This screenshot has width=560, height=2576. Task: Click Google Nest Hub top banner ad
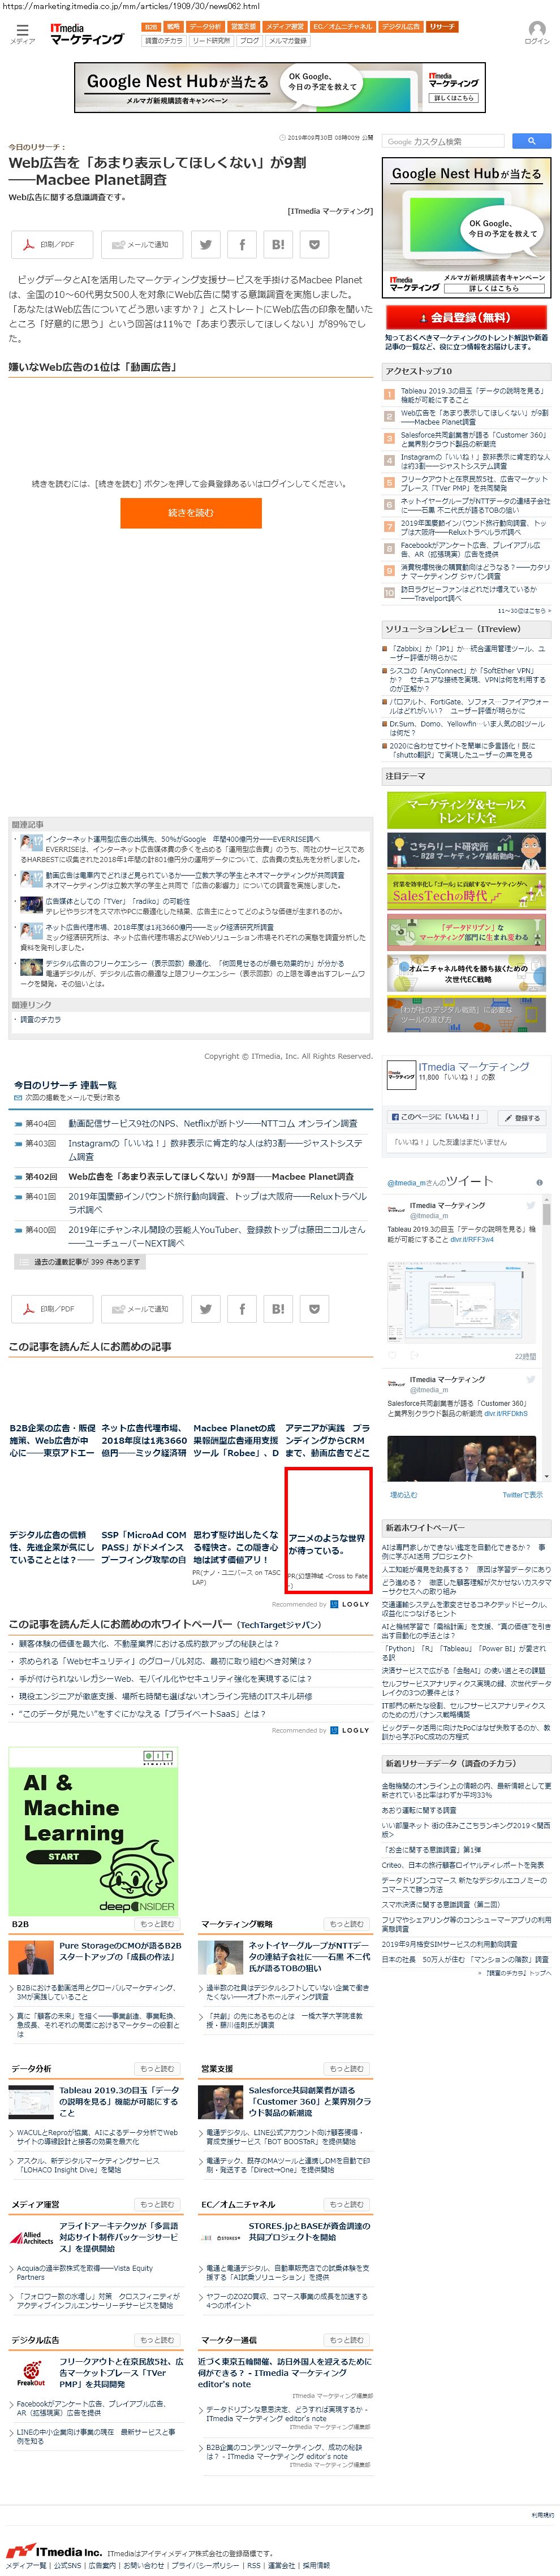pyautogui.click(x=280, y=87)
